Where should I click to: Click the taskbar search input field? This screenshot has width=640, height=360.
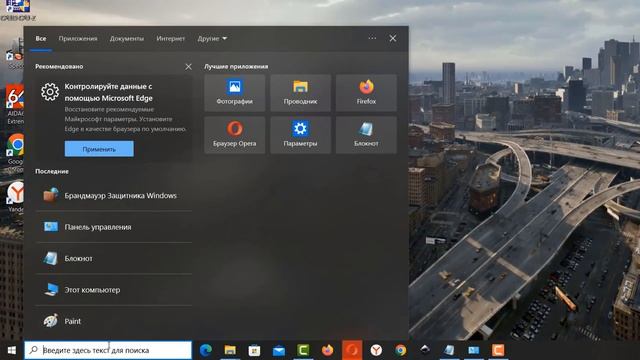[108, 350]
